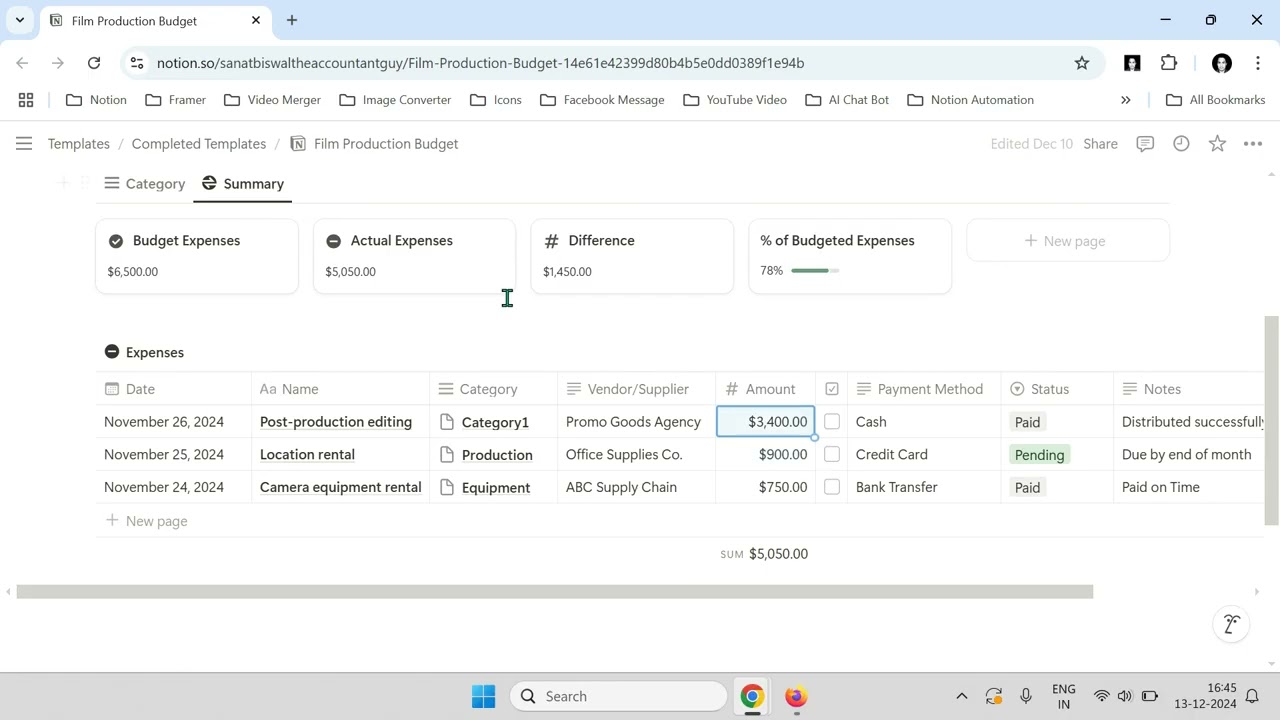Open the Paid status for Post-production editing
The height and width of the screenshot is (720, 1280).
1027,422
